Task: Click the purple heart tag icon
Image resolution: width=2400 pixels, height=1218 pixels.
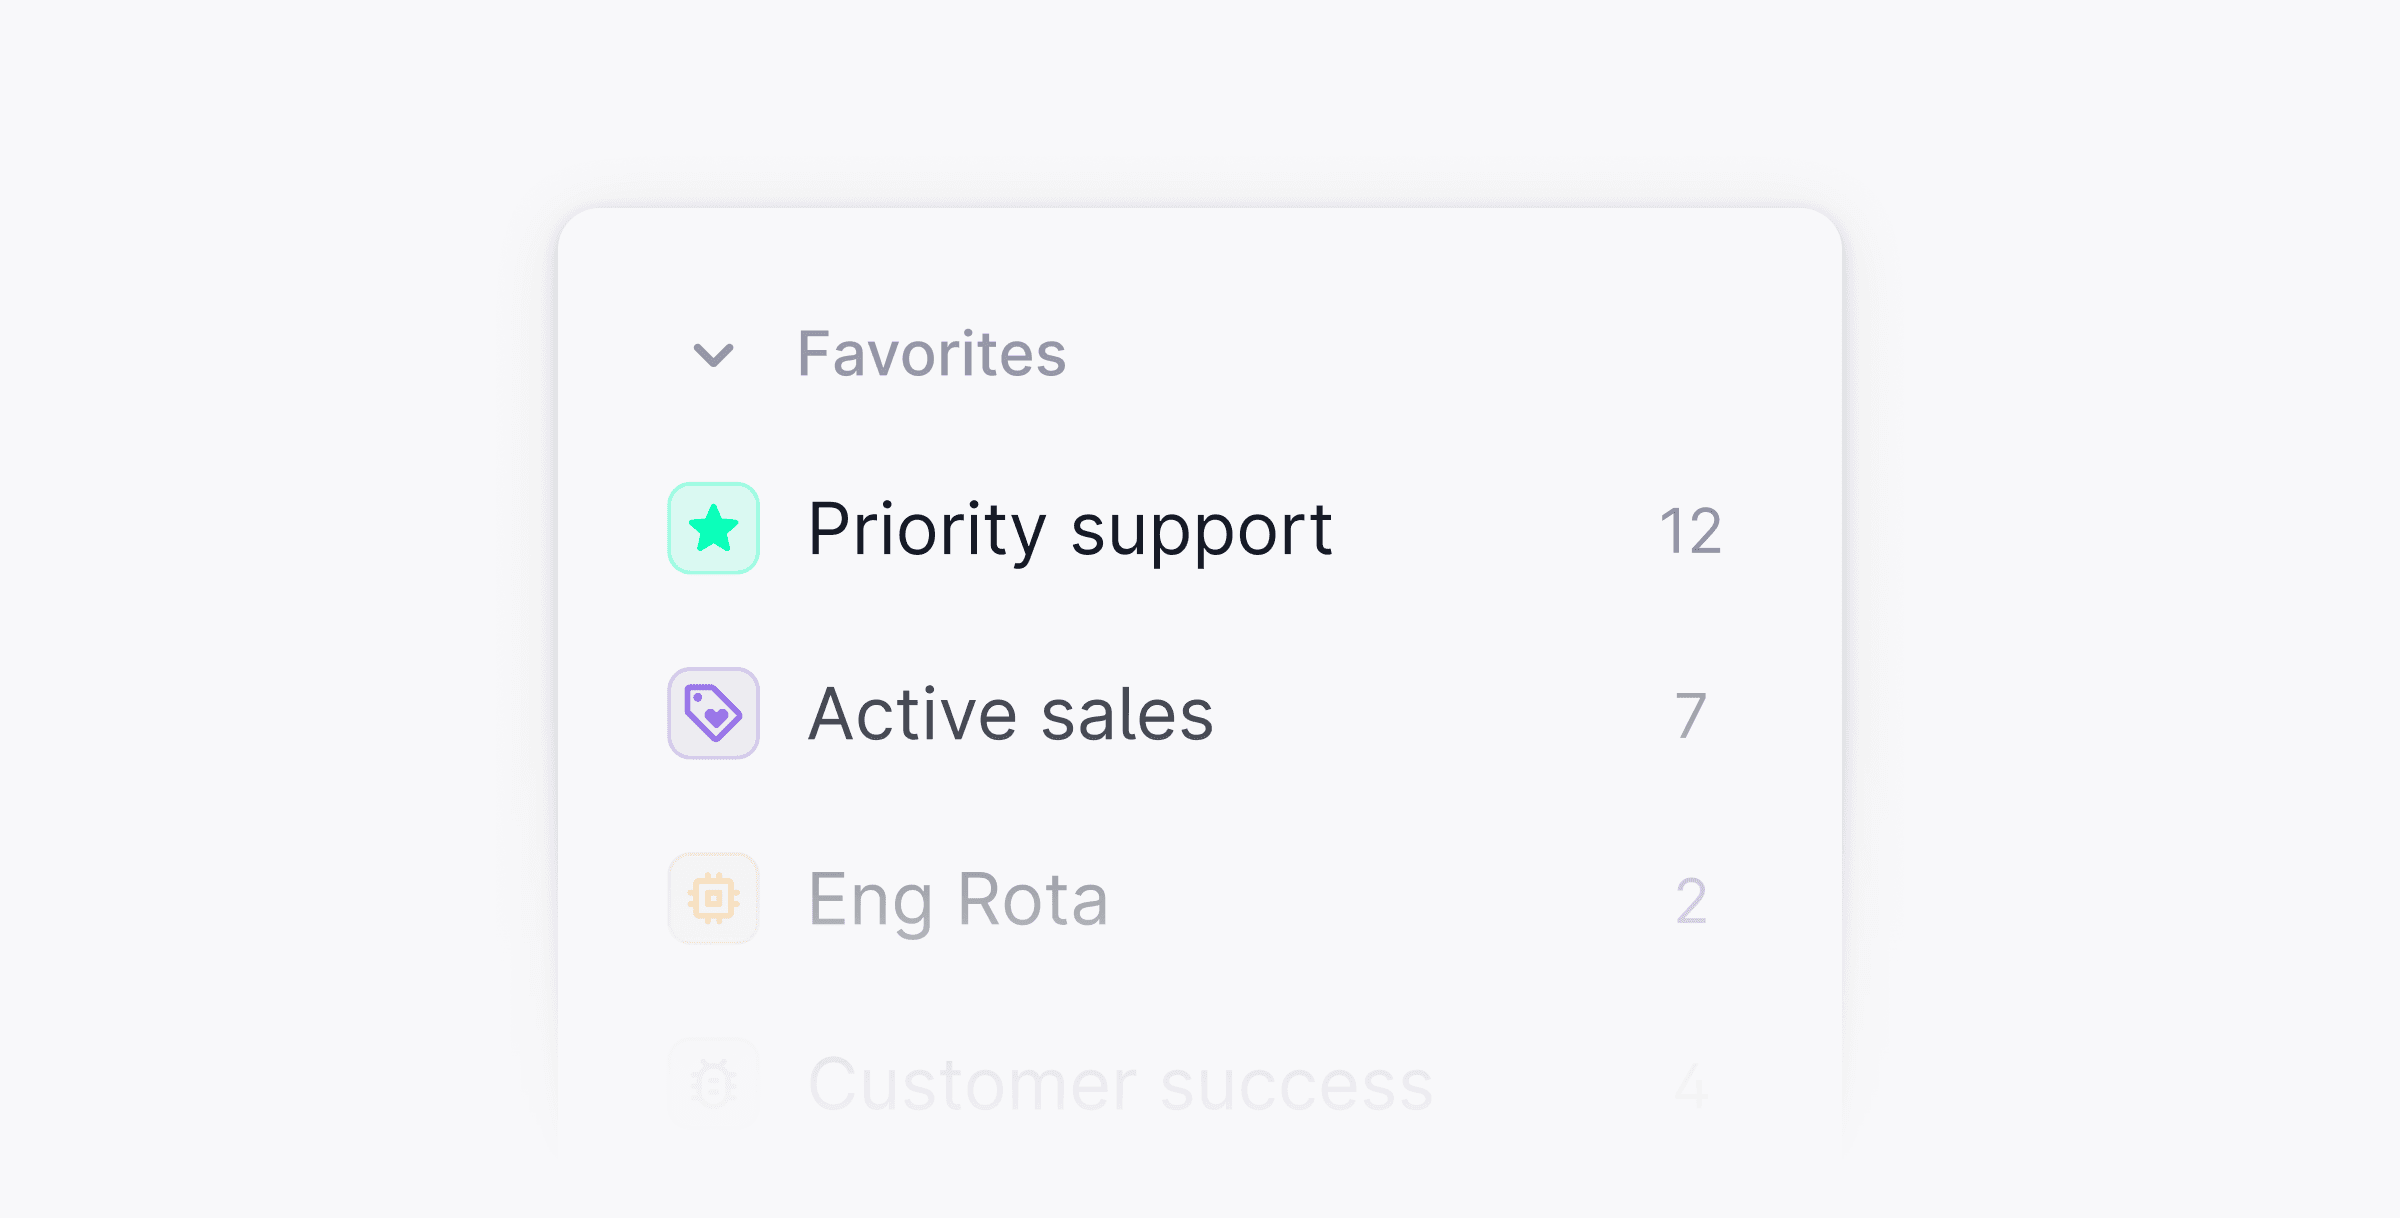Action: click(713, 713)
